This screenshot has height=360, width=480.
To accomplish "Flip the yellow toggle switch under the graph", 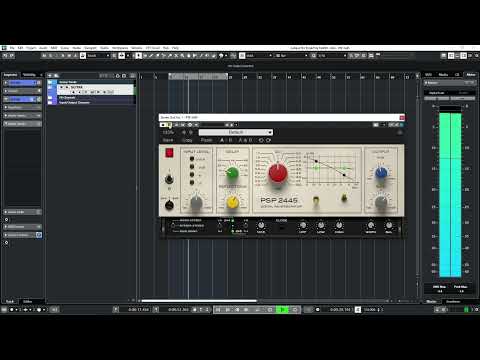I will [316, 200].
